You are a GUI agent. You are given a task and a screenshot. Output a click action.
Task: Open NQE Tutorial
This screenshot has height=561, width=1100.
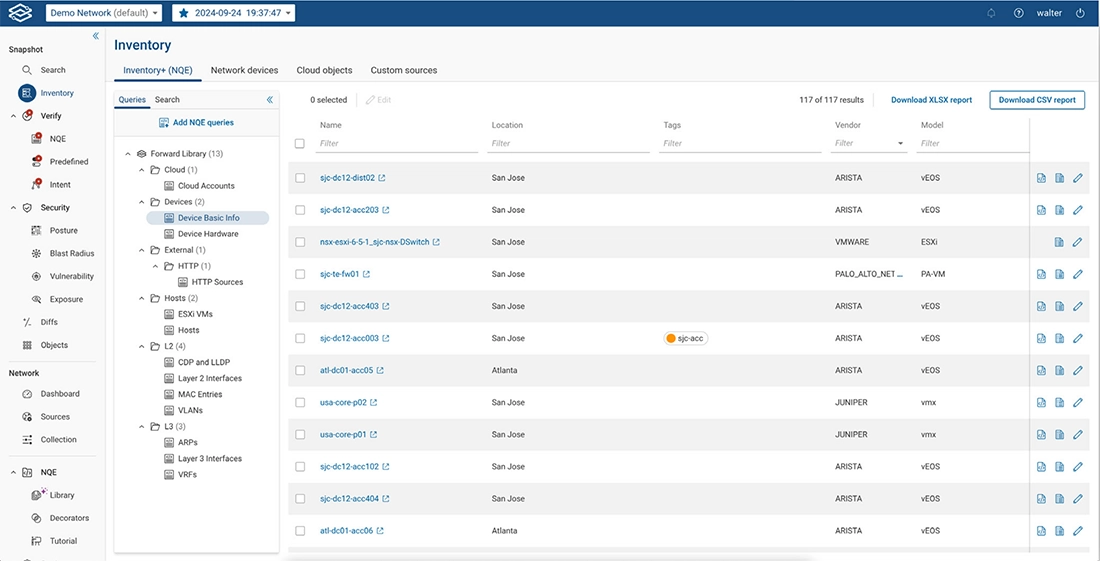coord(63,541)
